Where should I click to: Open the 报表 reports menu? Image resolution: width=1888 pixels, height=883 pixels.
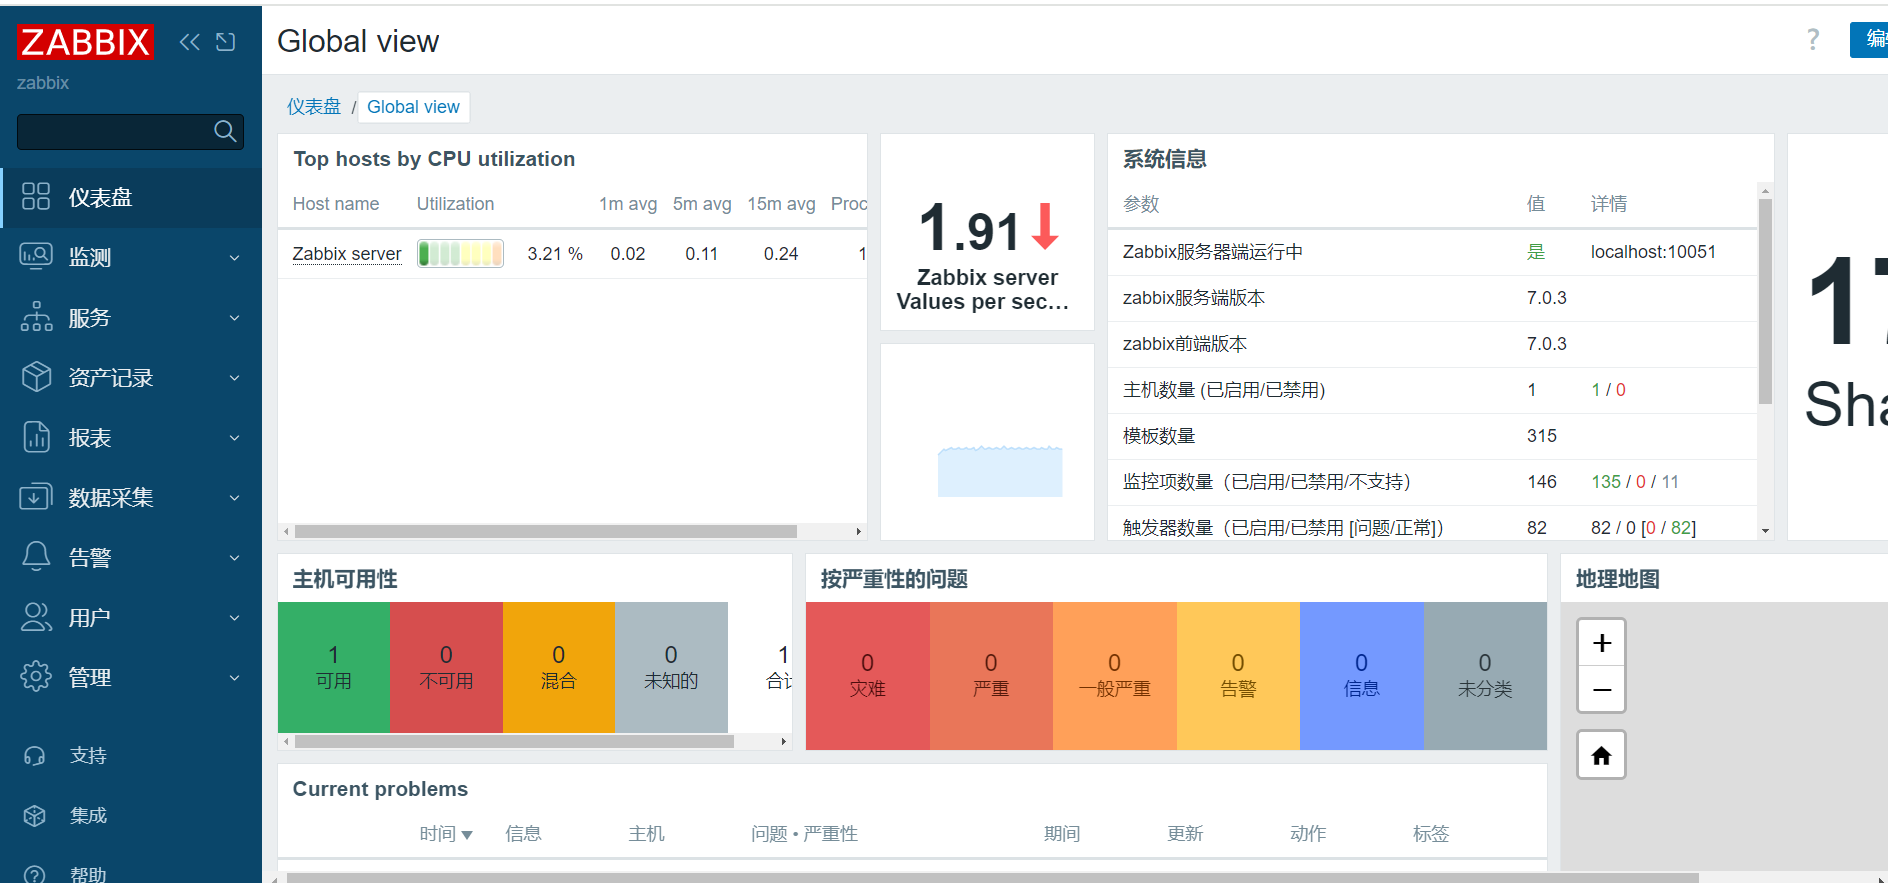tap(131, 438)
